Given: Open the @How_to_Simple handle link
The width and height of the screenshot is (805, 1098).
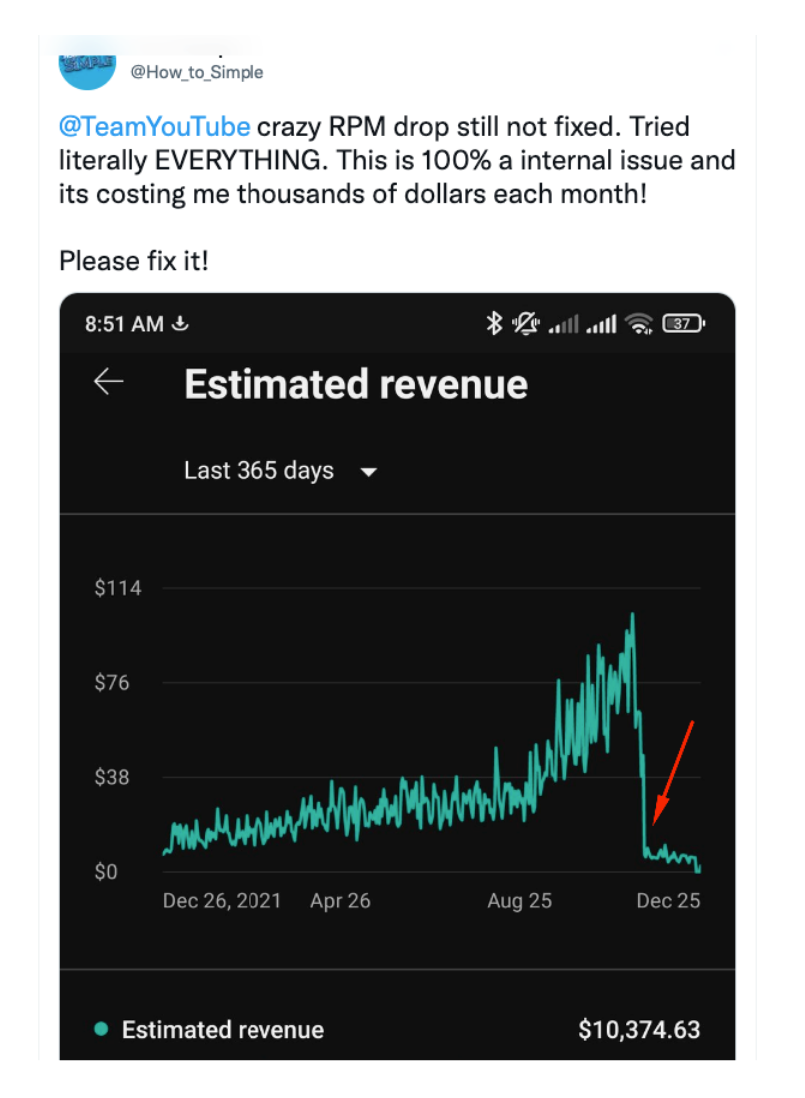Looking at the screenshot, I should pos(197,72).
